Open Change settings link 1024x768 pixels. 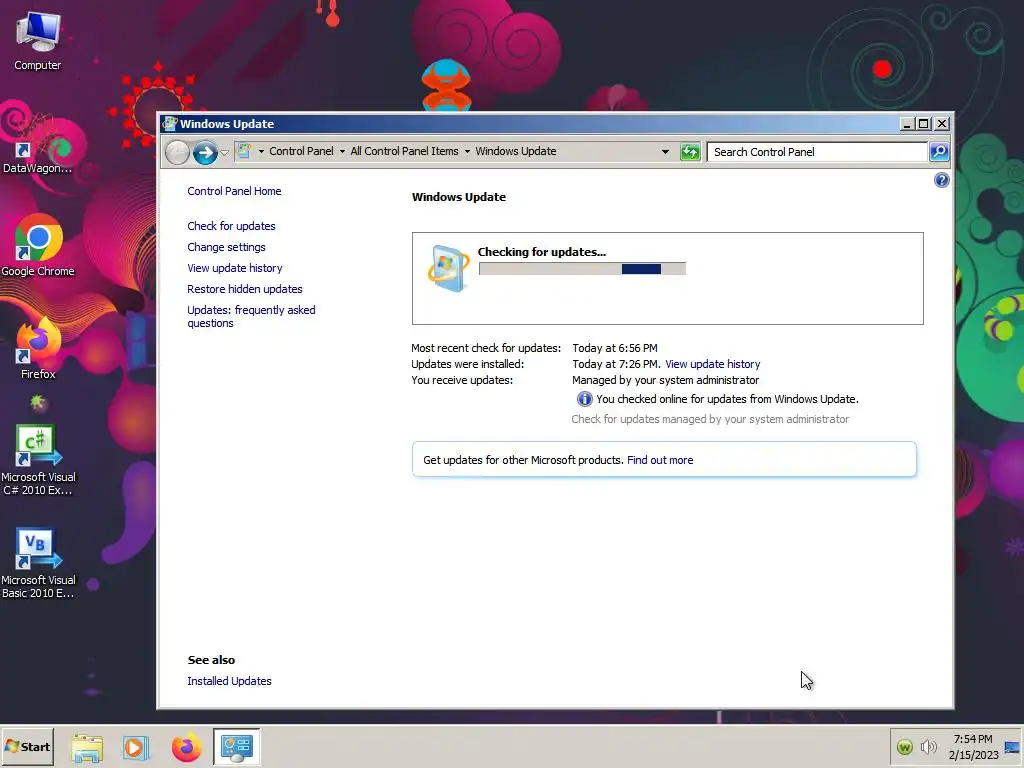pyautogui.click(x=226, y=247)
